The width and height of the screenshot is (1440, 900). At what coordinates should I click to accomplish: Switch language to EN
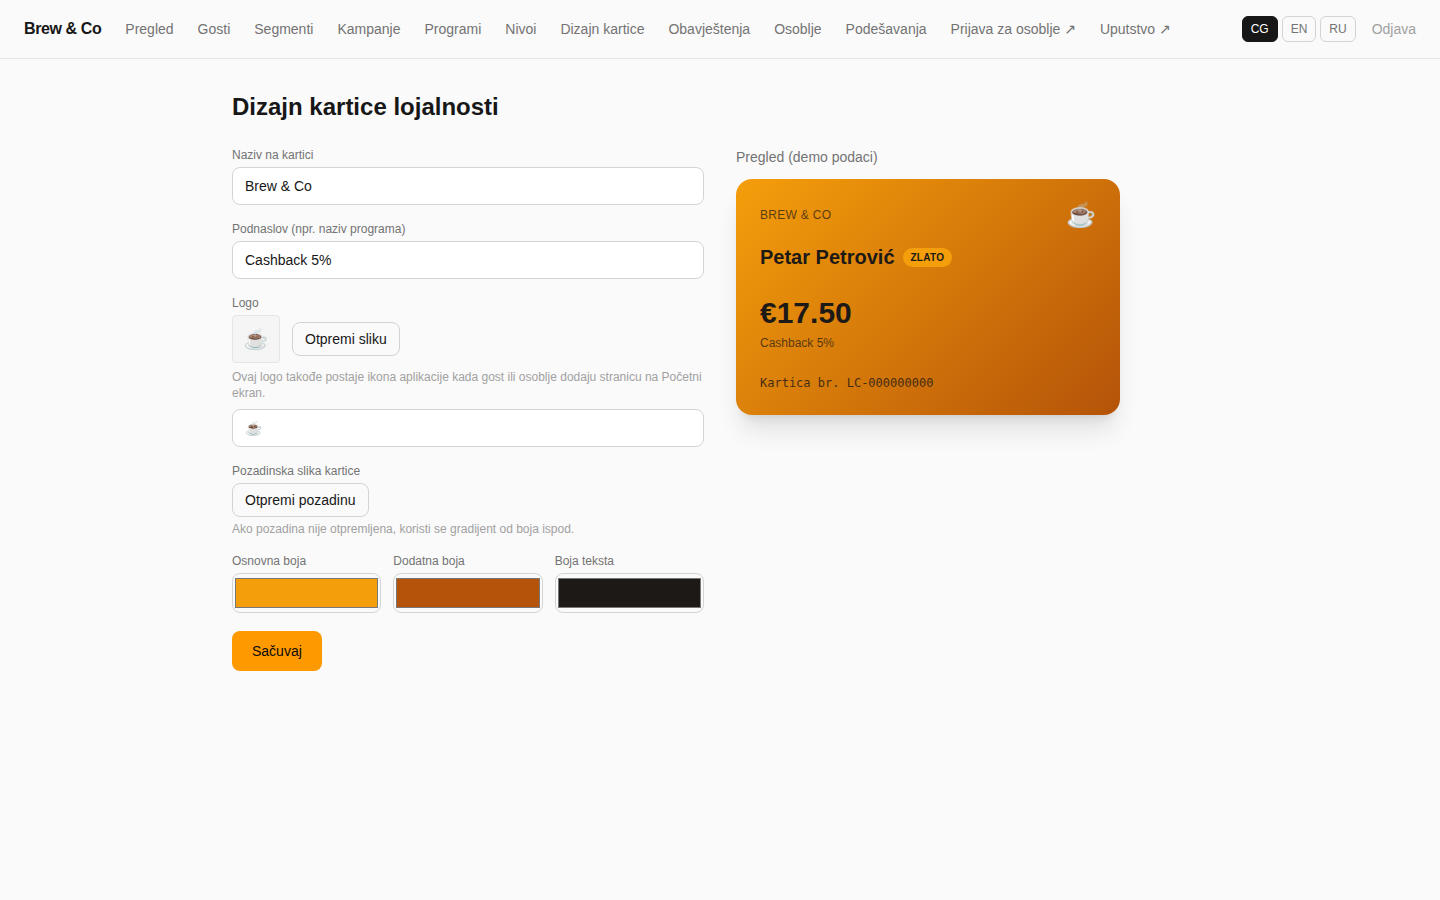1299,29
